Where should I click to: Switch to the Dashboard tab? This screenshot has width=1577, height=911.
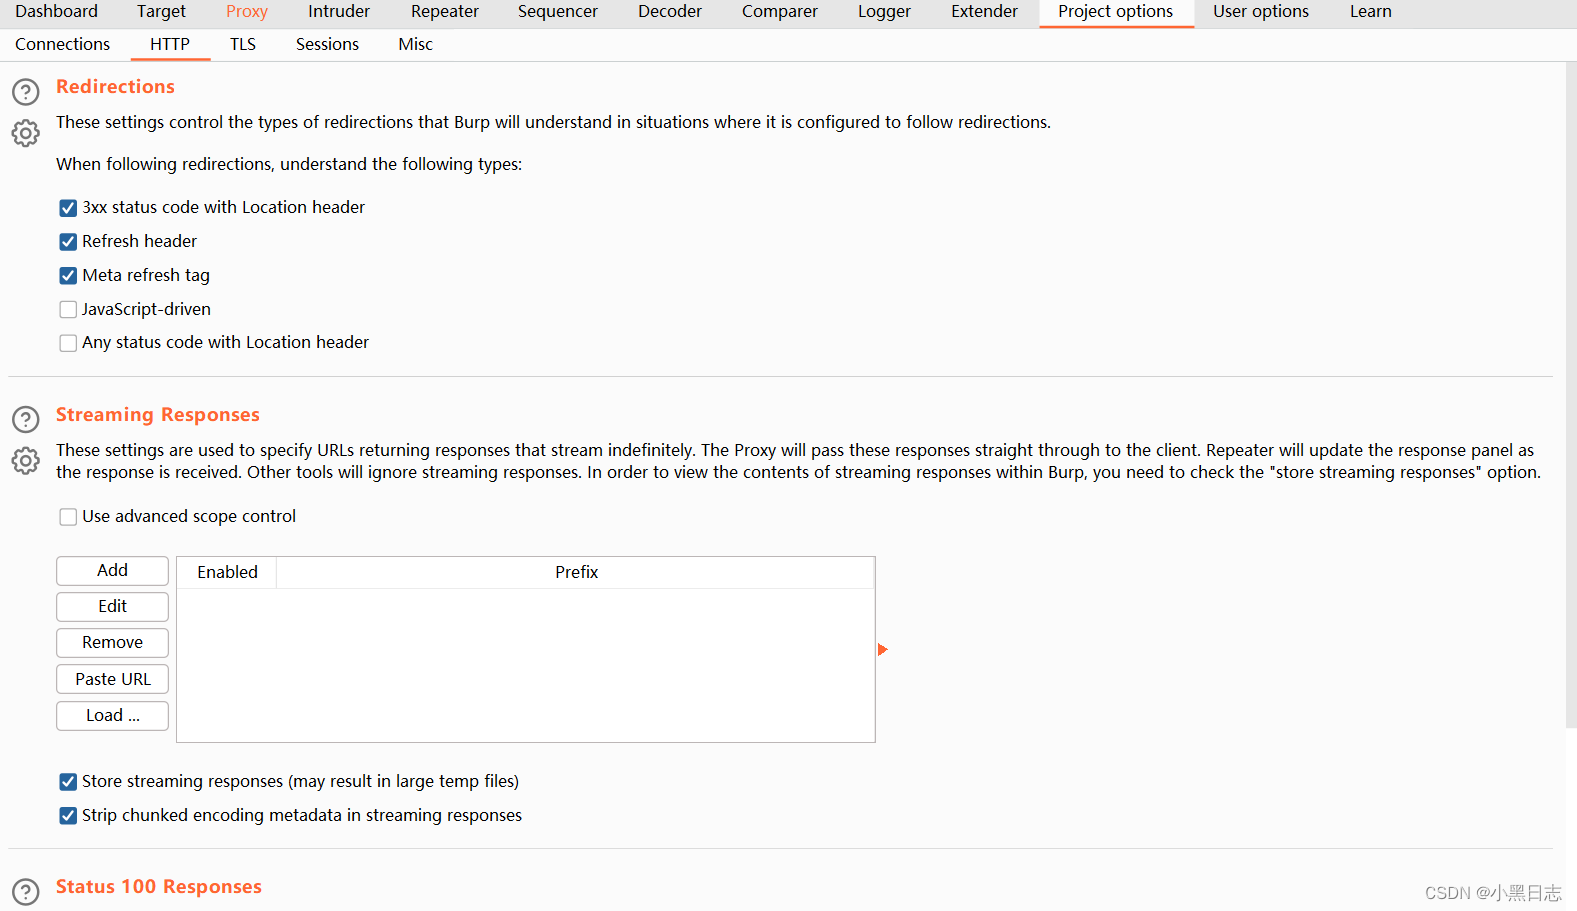tap(57, 12)
